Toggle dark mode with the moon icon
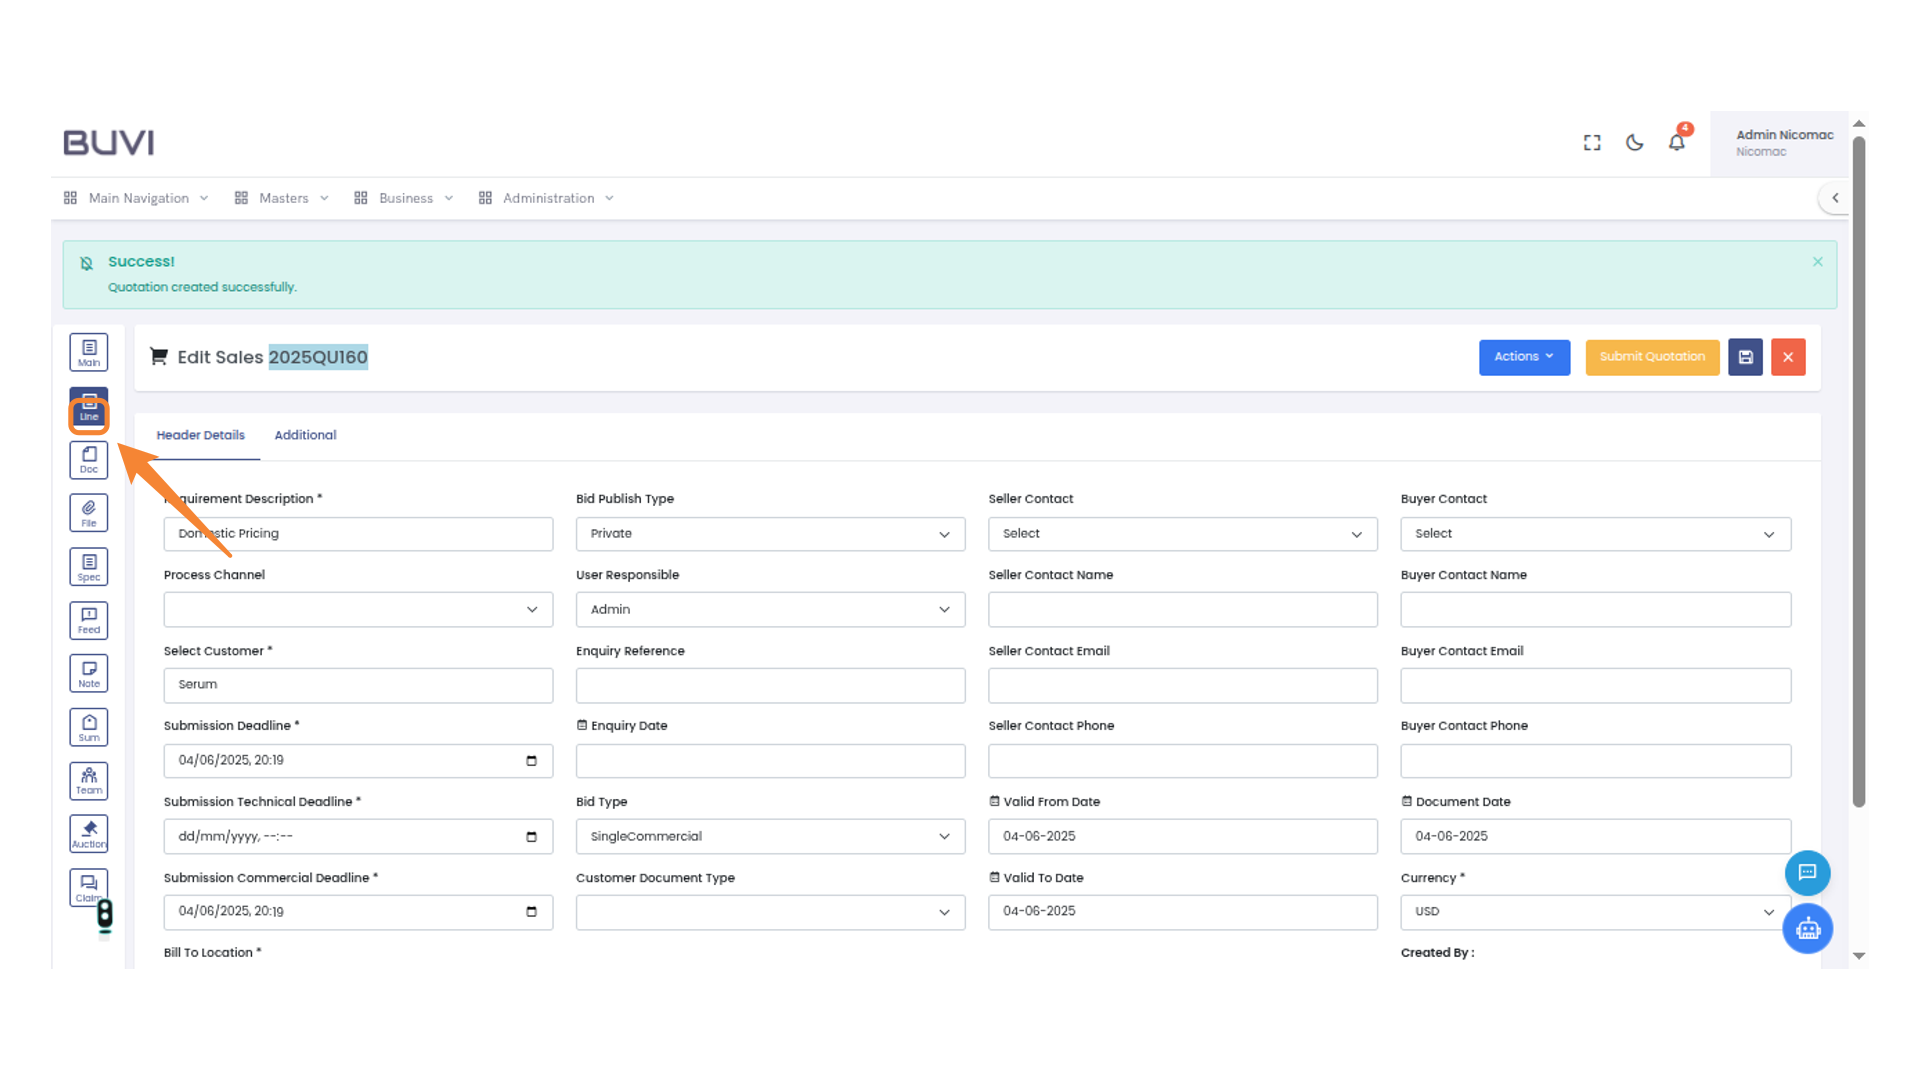 (x=1634, y=143)
